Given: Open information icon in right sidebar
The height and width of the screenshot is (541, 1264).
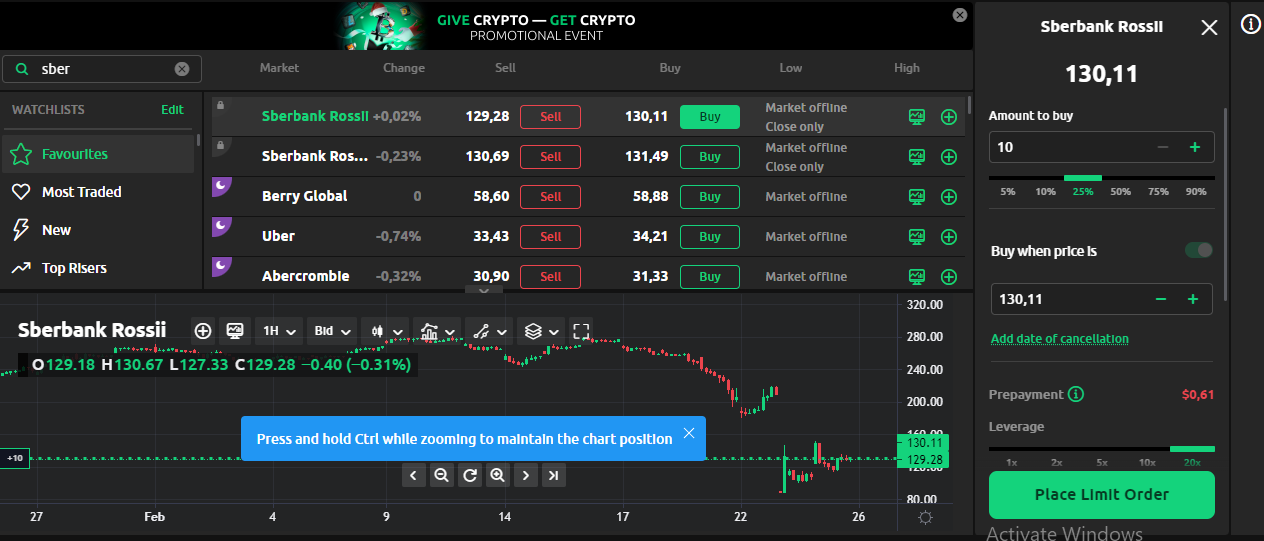Looking at the screenshot, I should coord(1250,25).
